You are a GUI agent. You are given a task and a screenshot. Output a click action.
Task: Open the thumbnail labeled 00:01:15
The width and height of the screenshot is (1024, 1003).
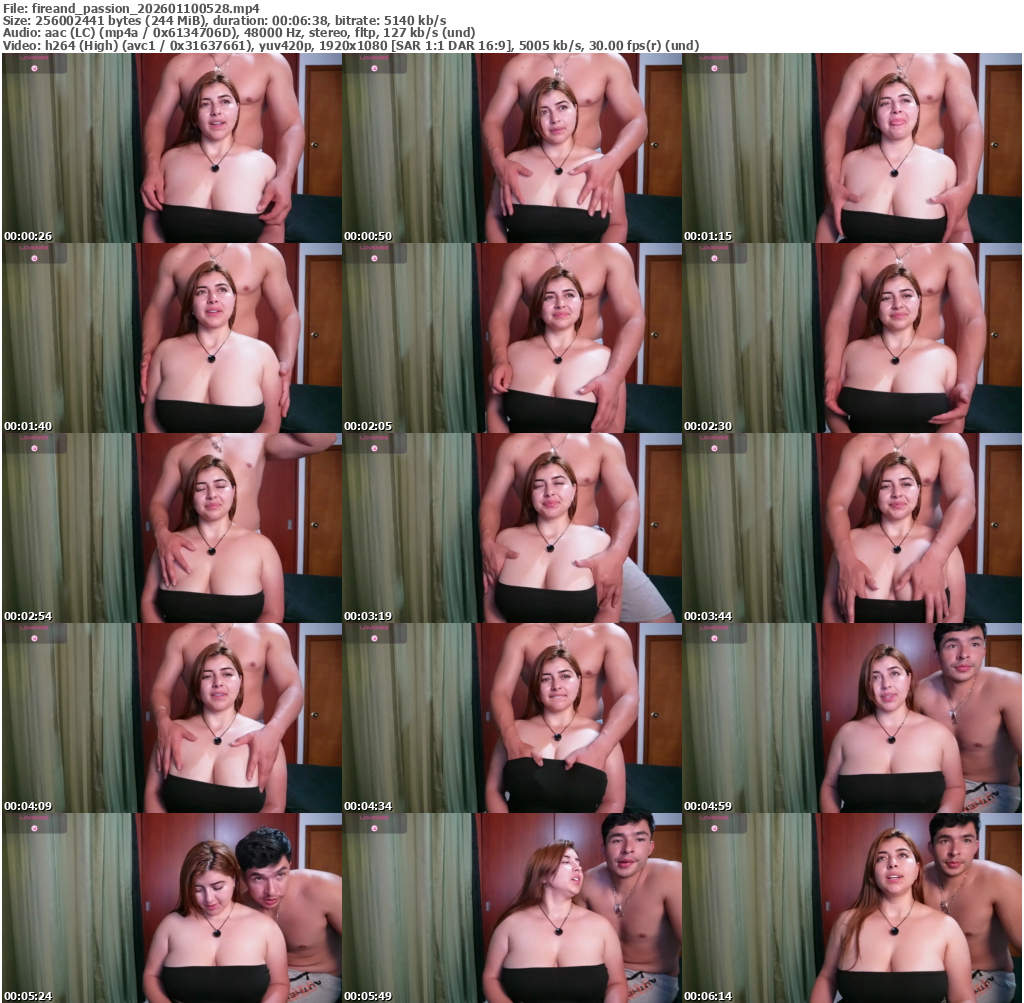tap(851, 148)
